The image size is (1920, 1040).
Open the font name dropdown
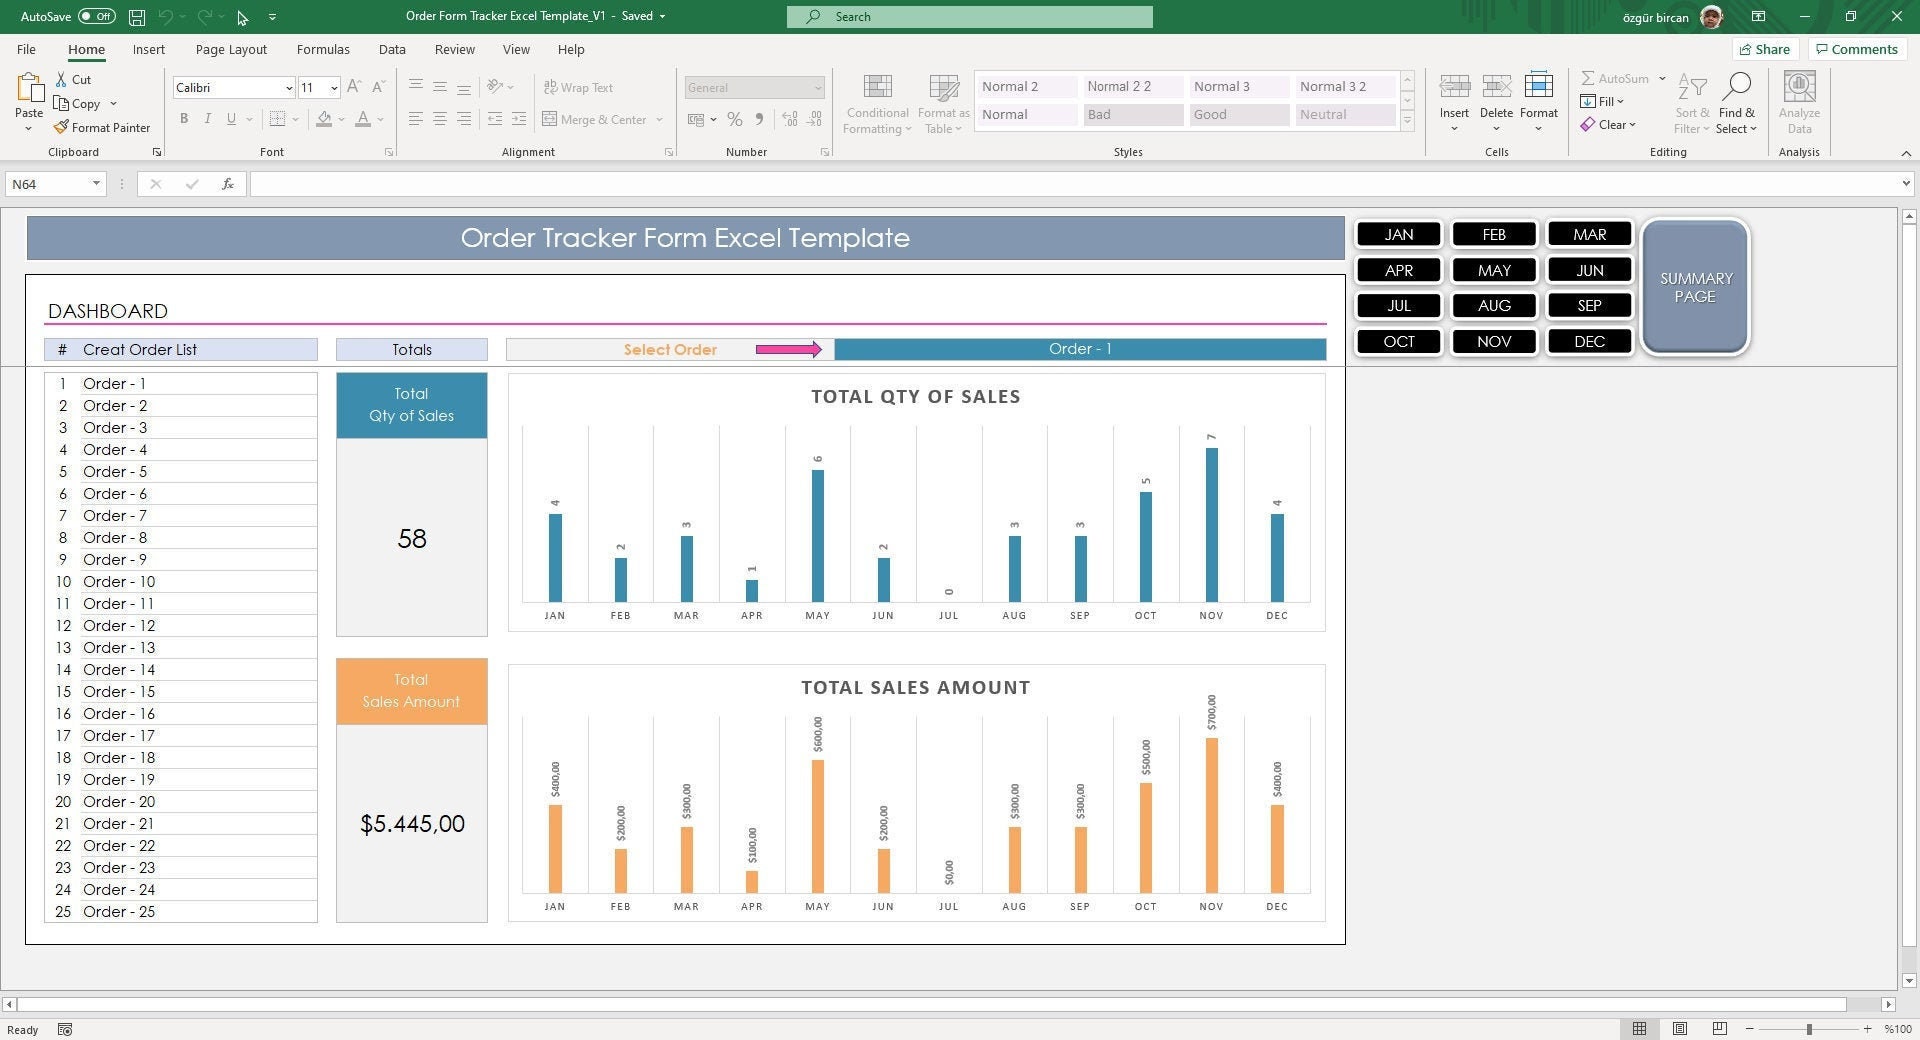pyautogui.click(x=288, y=87)
